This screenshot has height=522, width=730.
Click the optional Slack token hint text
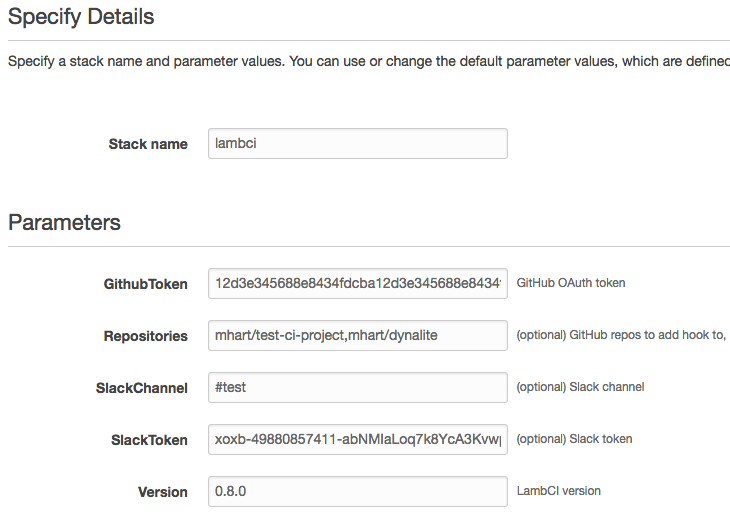point(574,439)
